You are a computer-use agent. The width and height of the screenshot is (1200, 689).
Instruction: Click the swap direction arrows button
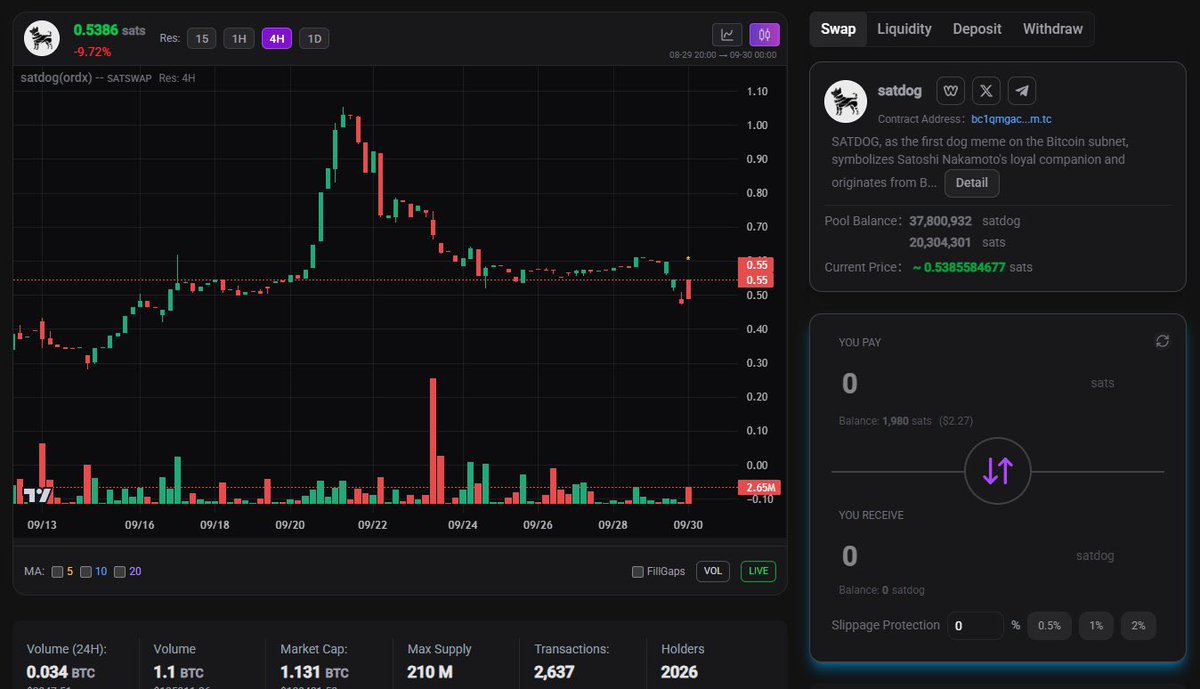[998, 471]
